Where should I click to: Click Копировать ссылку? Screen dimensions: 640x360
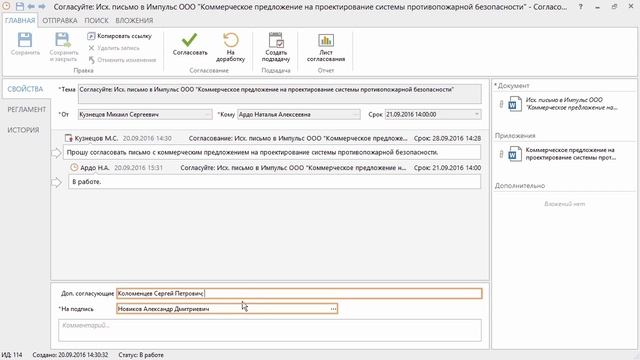[119, 36]
